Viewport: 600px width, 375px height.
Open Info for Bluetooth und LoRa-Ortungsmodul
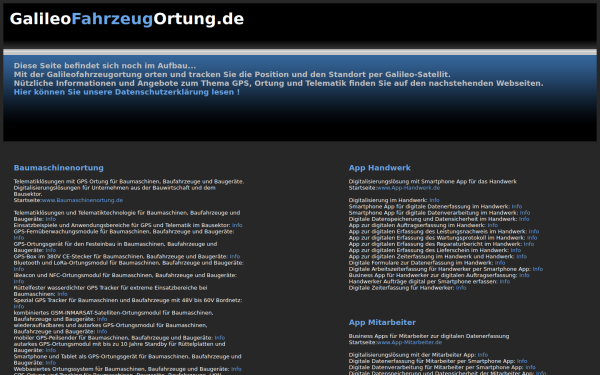(19, 269)
